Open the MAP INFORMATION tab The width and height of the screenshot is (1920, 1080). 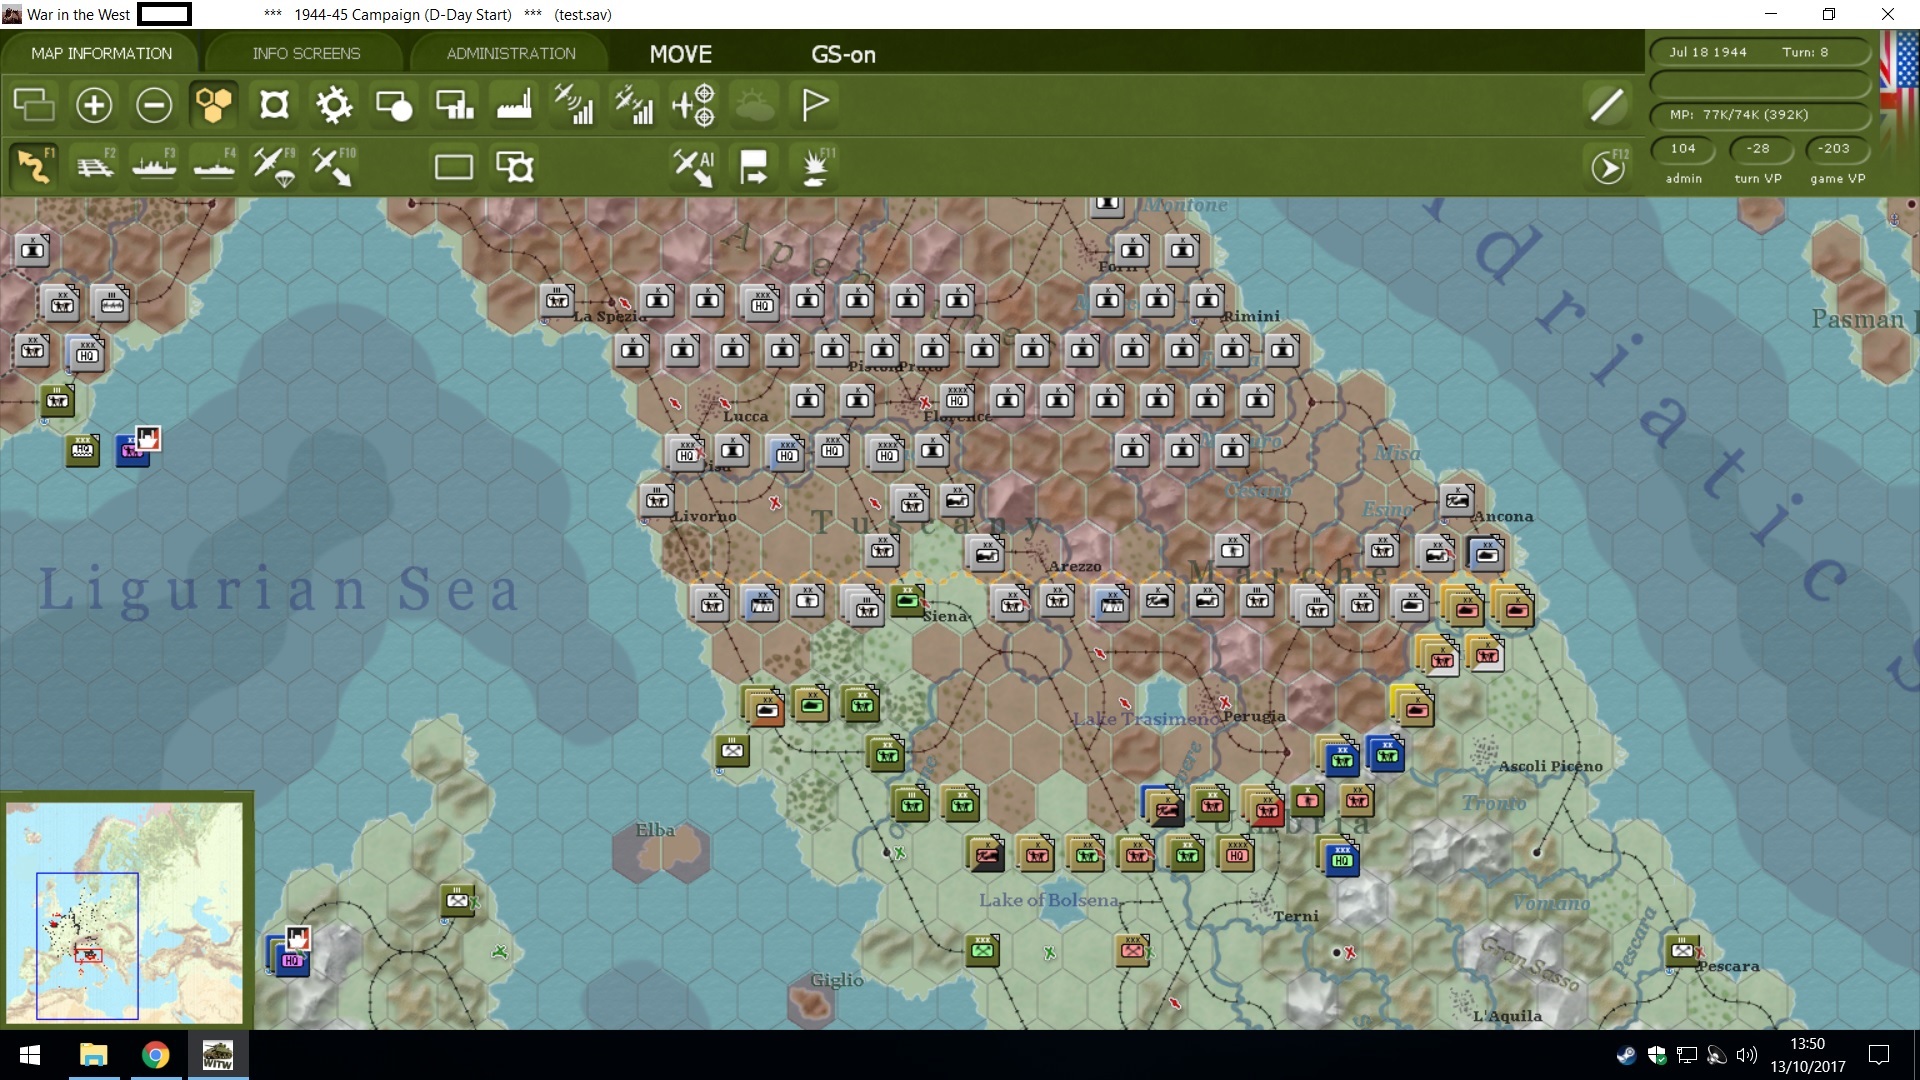pyautogui.click(x=101, y=53)
